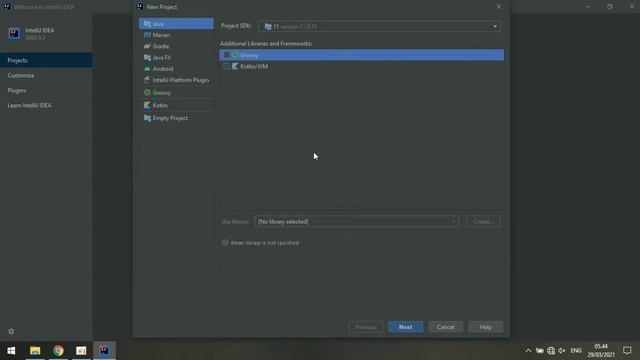Image resolution: width=640 pixels, height=360 pixels.
Task: Select Empty Project type
Action: pos(176,118)
